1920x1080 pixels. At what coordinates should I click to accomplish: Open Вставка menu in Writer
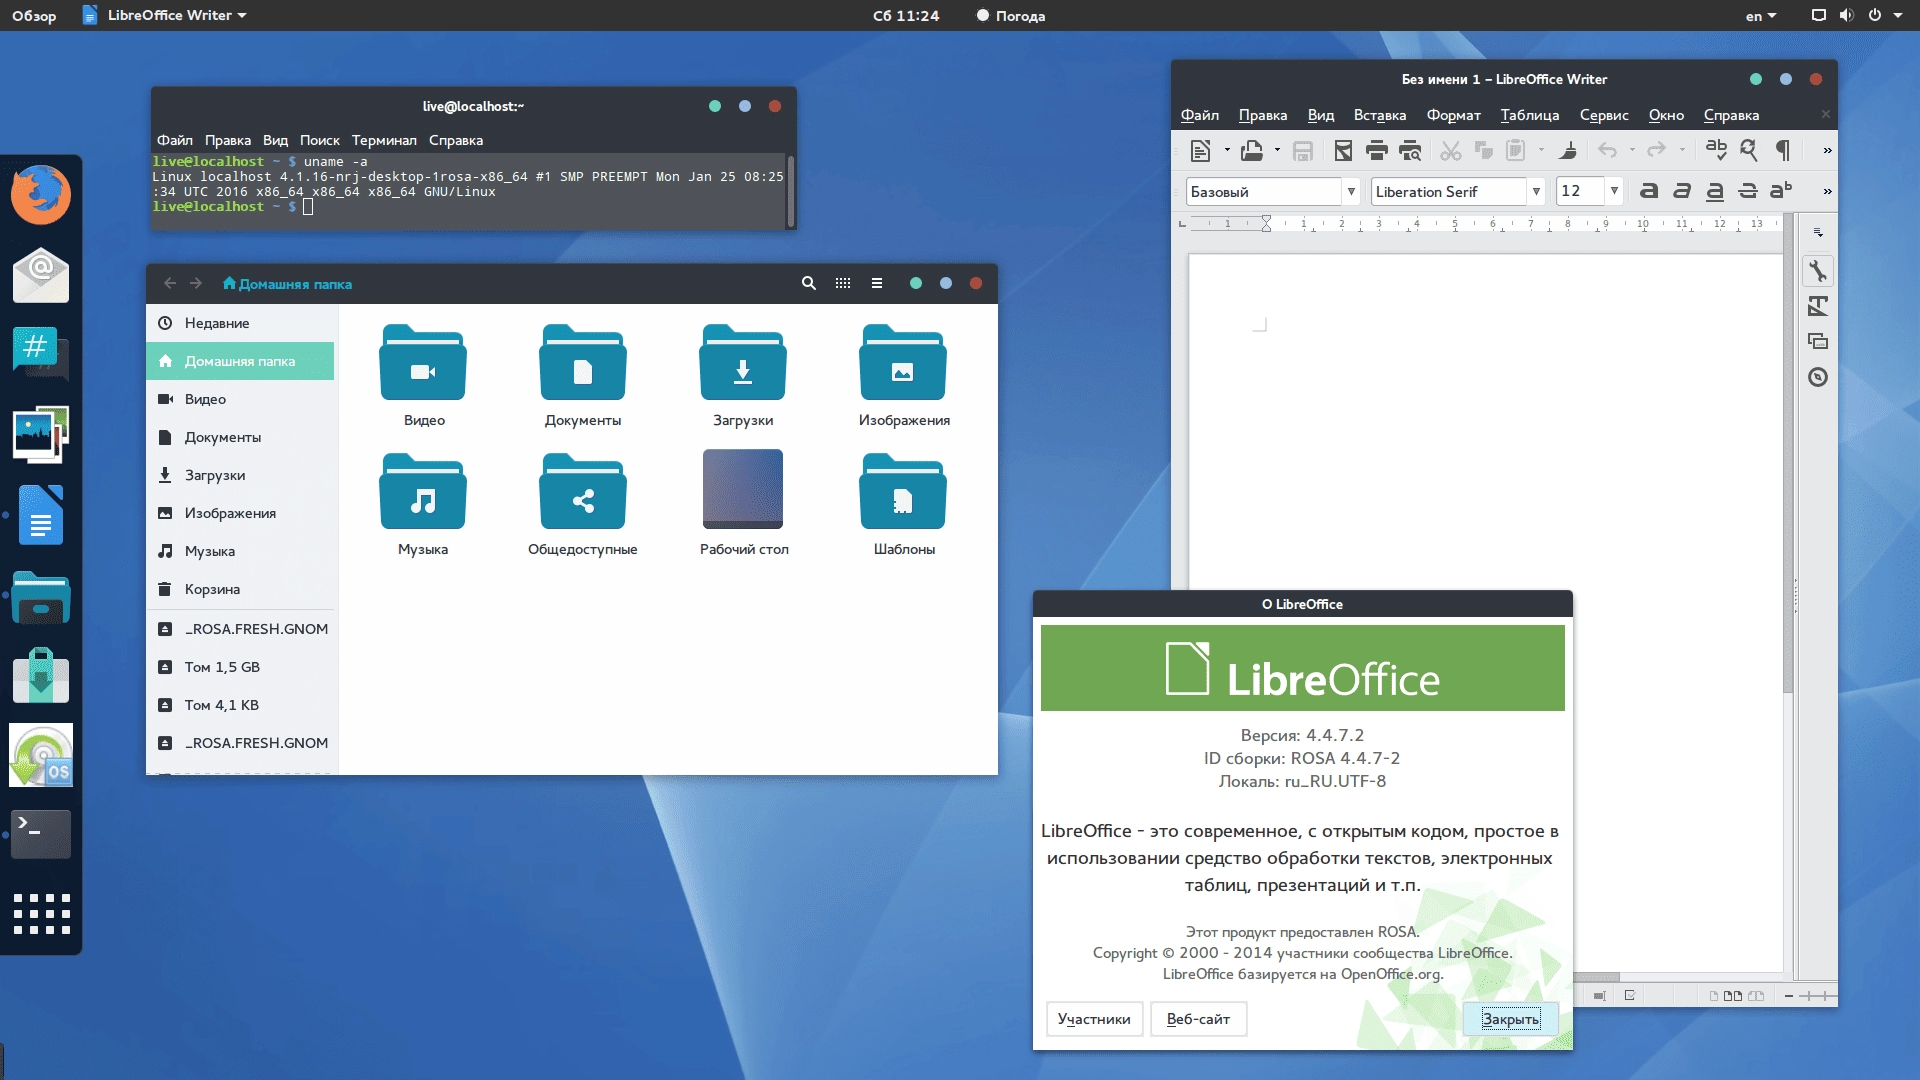[1380, 115]
